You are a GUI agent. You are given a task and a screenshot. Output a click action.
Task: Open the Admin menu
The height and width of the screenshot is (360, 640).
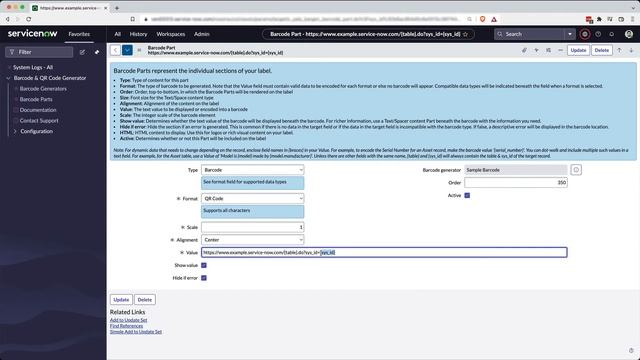tap(202, 34)
